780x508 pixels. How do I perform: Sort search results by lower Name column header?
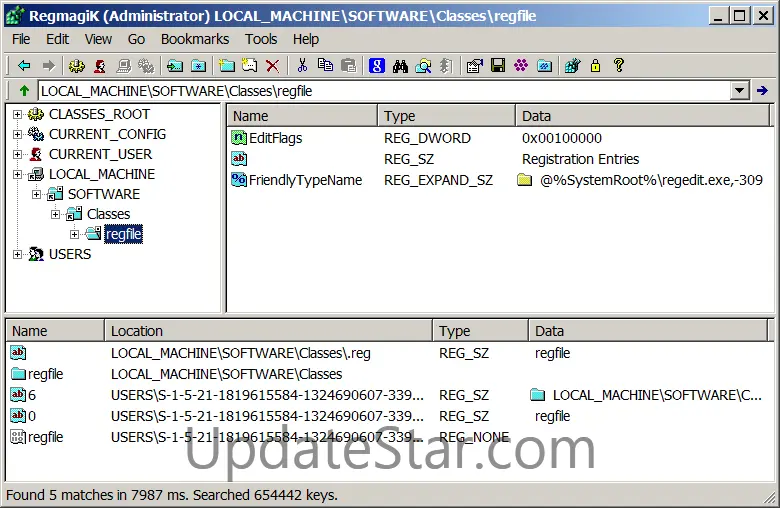click(55, 331)
